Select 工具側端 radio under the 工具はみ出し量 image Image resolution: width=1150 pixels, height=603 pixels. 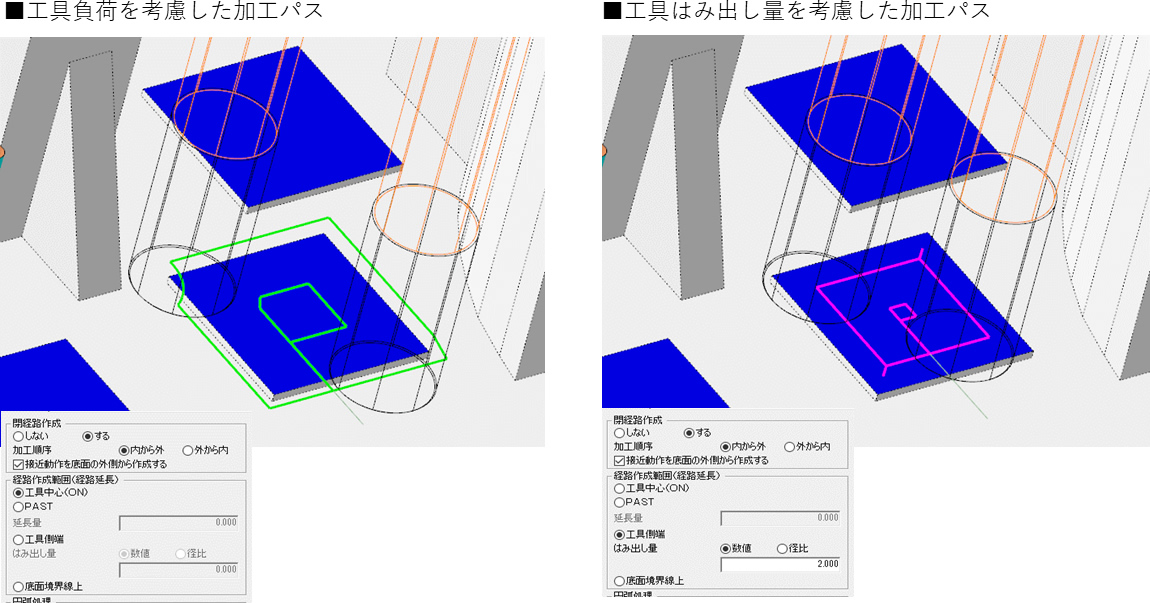click(x=620, y=535)
